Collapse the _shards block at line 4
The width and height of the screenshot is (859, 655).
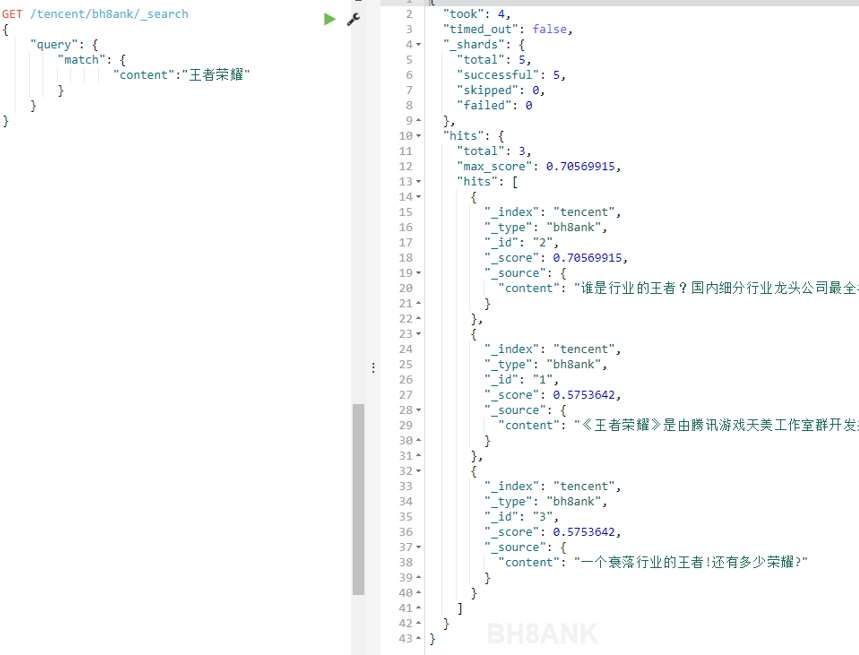pos(419,44)
